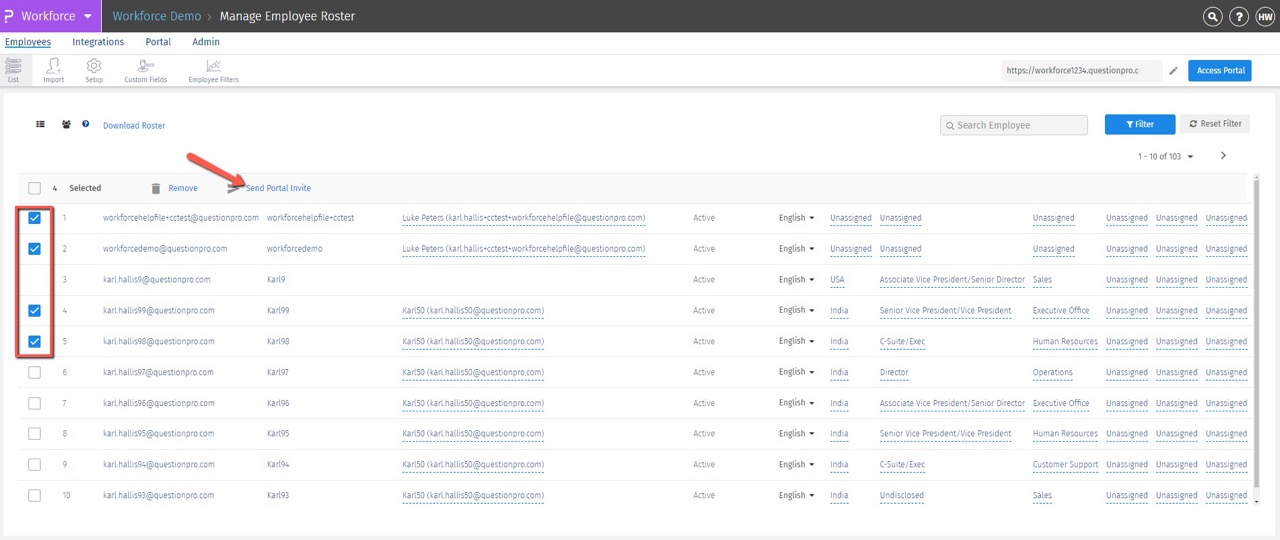The height and width of the screenshot is (540, 1280).
Task: Open the Custom Fields tool
Action: click(145, 70)
